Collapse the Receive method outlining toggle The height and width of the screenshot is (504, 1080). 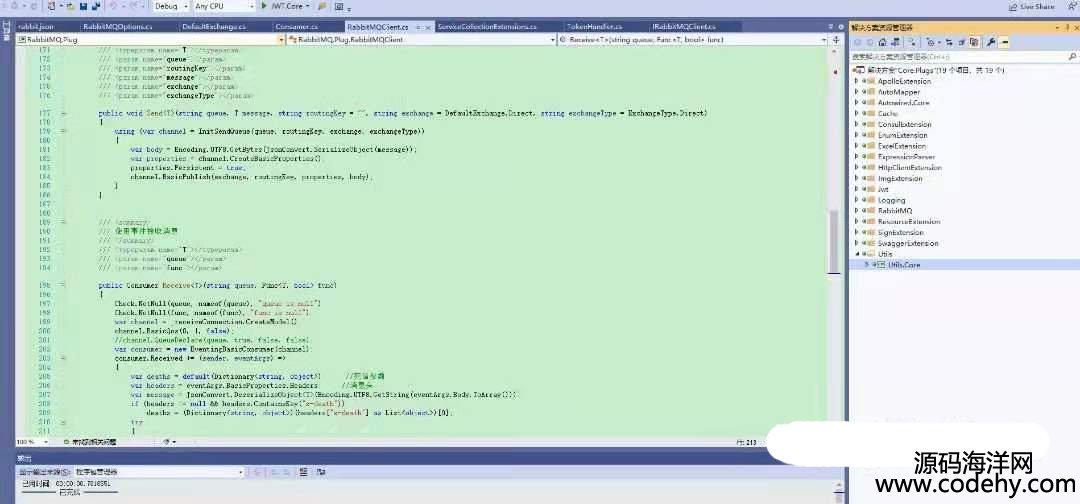coord(64,285)
